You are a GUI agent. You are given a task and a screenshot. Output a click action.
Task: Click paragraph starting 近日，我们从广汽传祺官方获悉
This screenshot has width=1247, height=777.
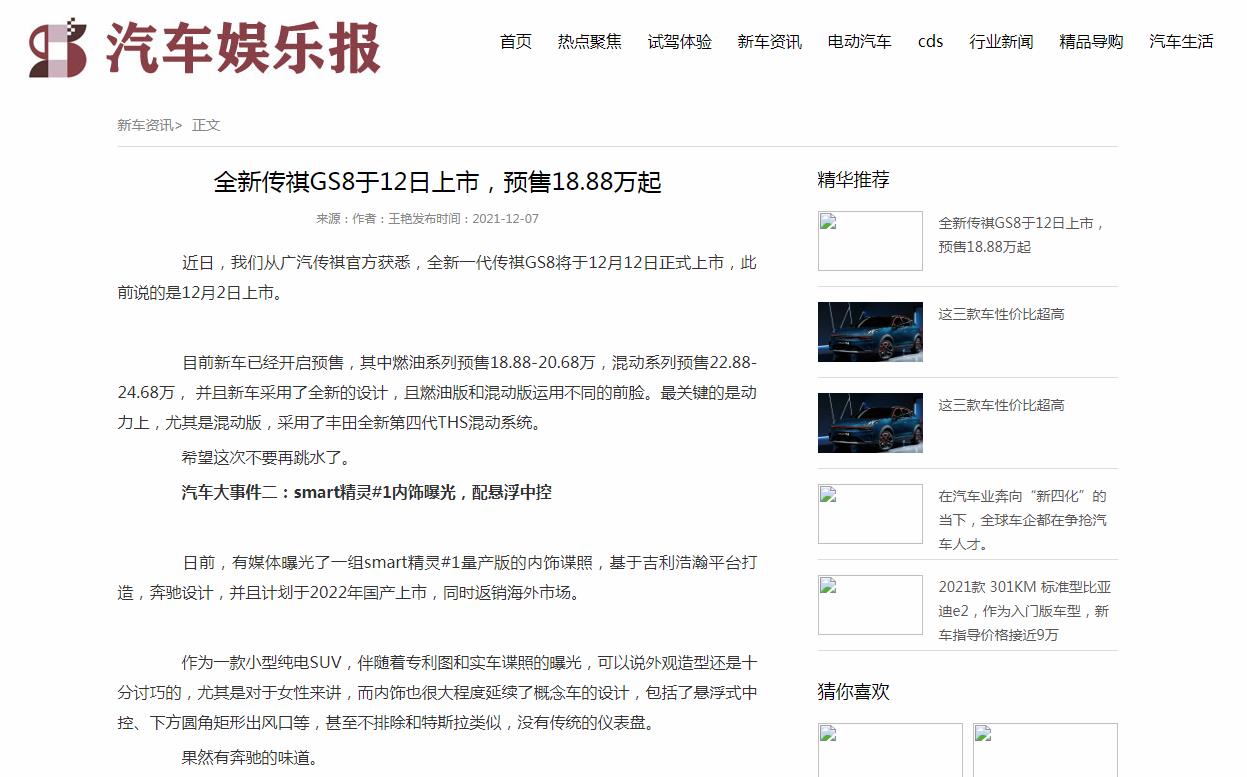pyautogui.click(x=437, y=278)
